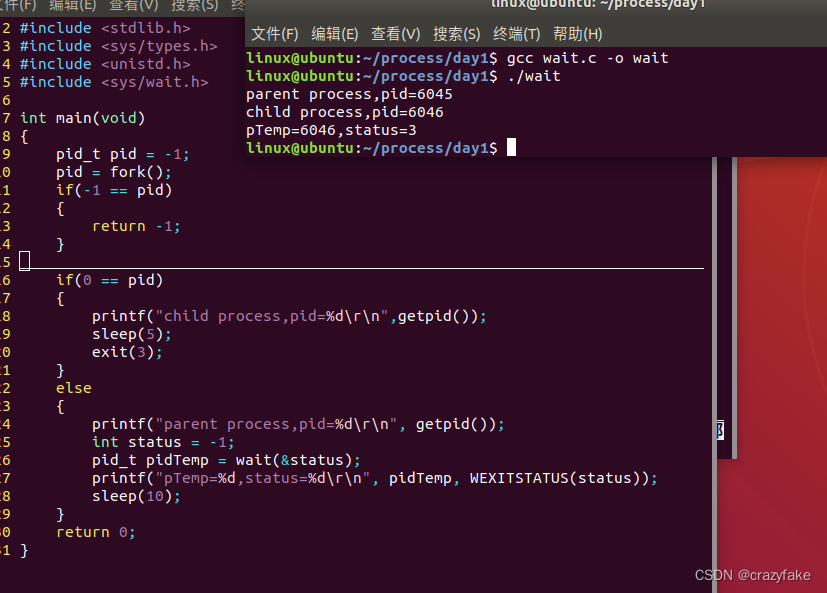The height and width of the screenshot is (593, 827).
Task: Click the blinking terminal cursor block
Action: [510, 147]
